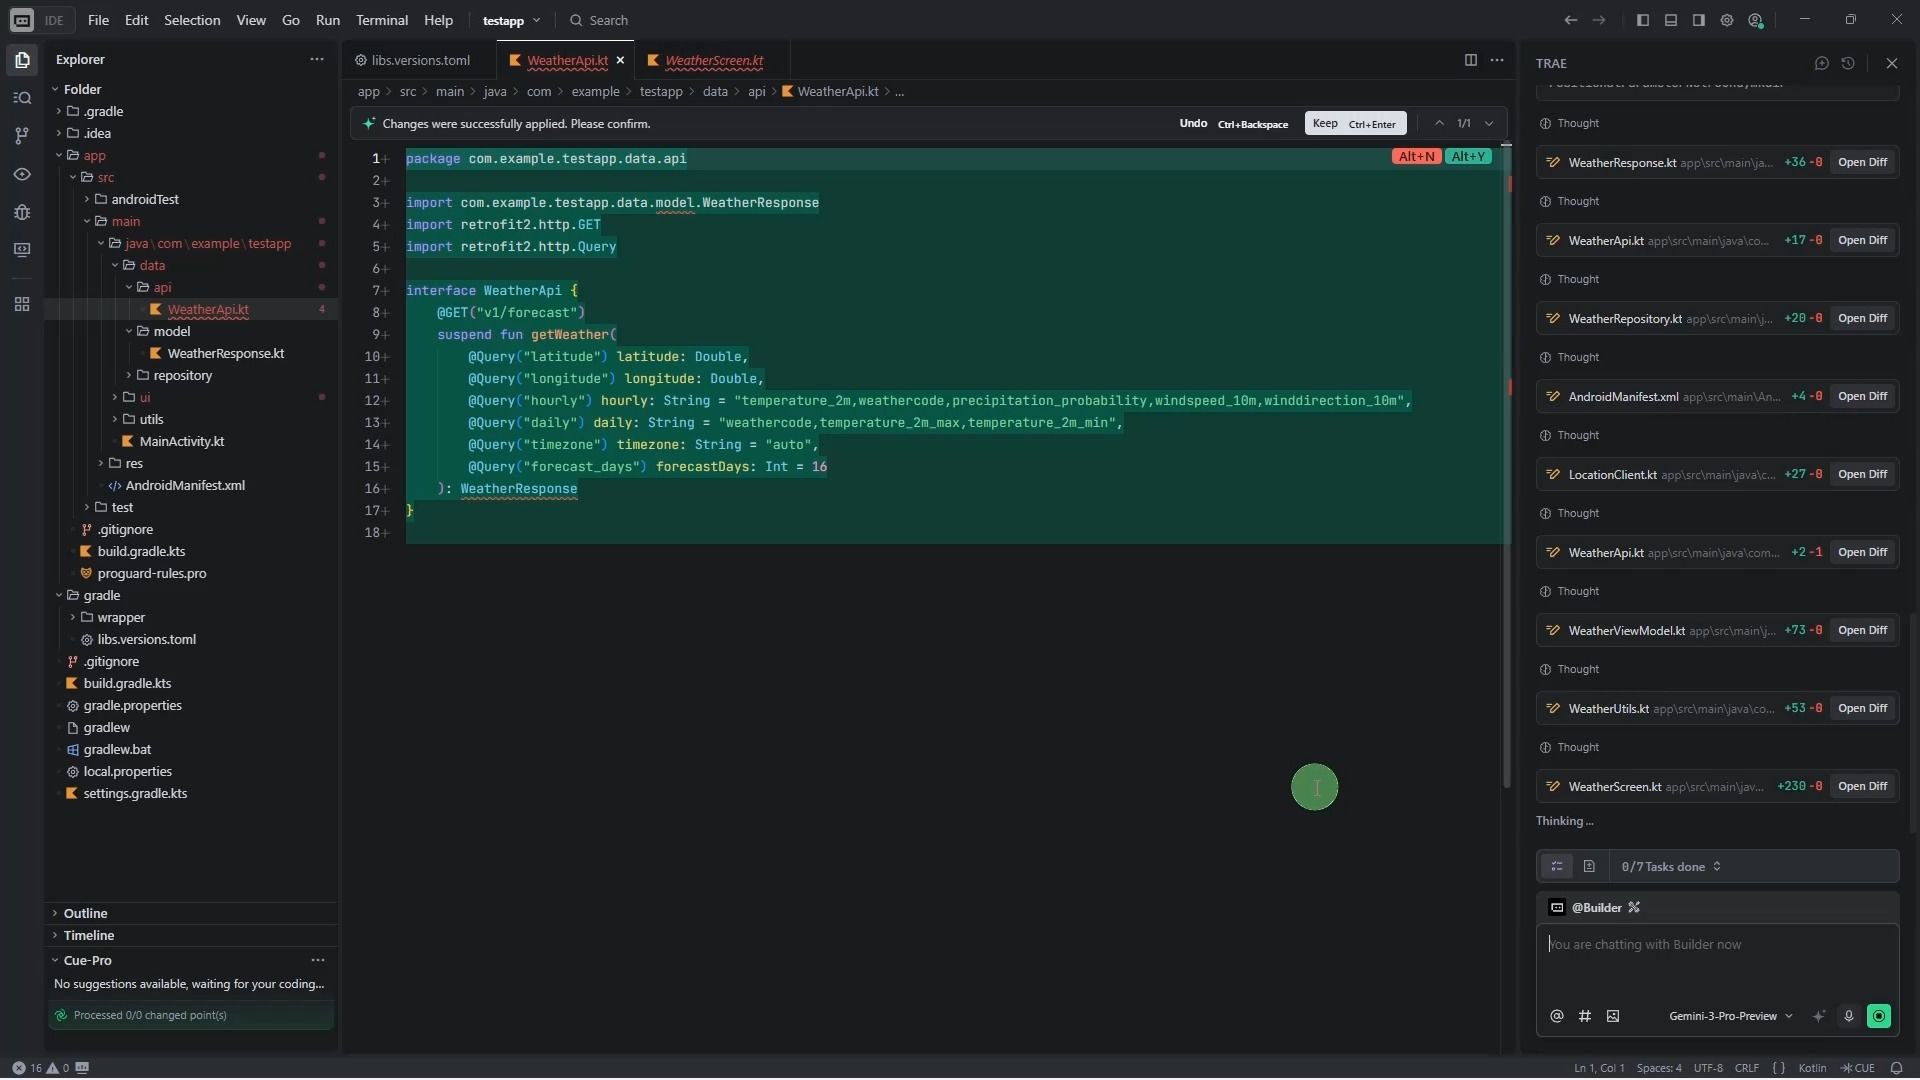Toggle the primary sidebar visibility

click(x=1642, y=20)
